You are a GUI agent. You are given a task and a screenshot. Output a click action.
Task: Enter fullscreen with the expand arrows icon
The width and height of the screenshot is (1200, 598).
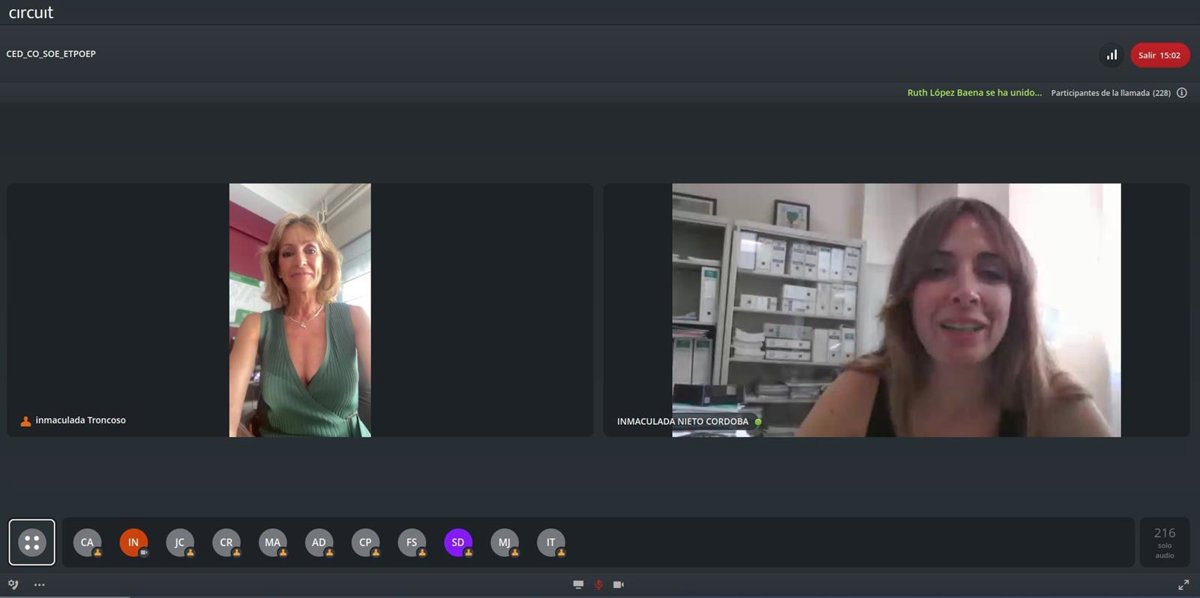(x=1184, y=584)
